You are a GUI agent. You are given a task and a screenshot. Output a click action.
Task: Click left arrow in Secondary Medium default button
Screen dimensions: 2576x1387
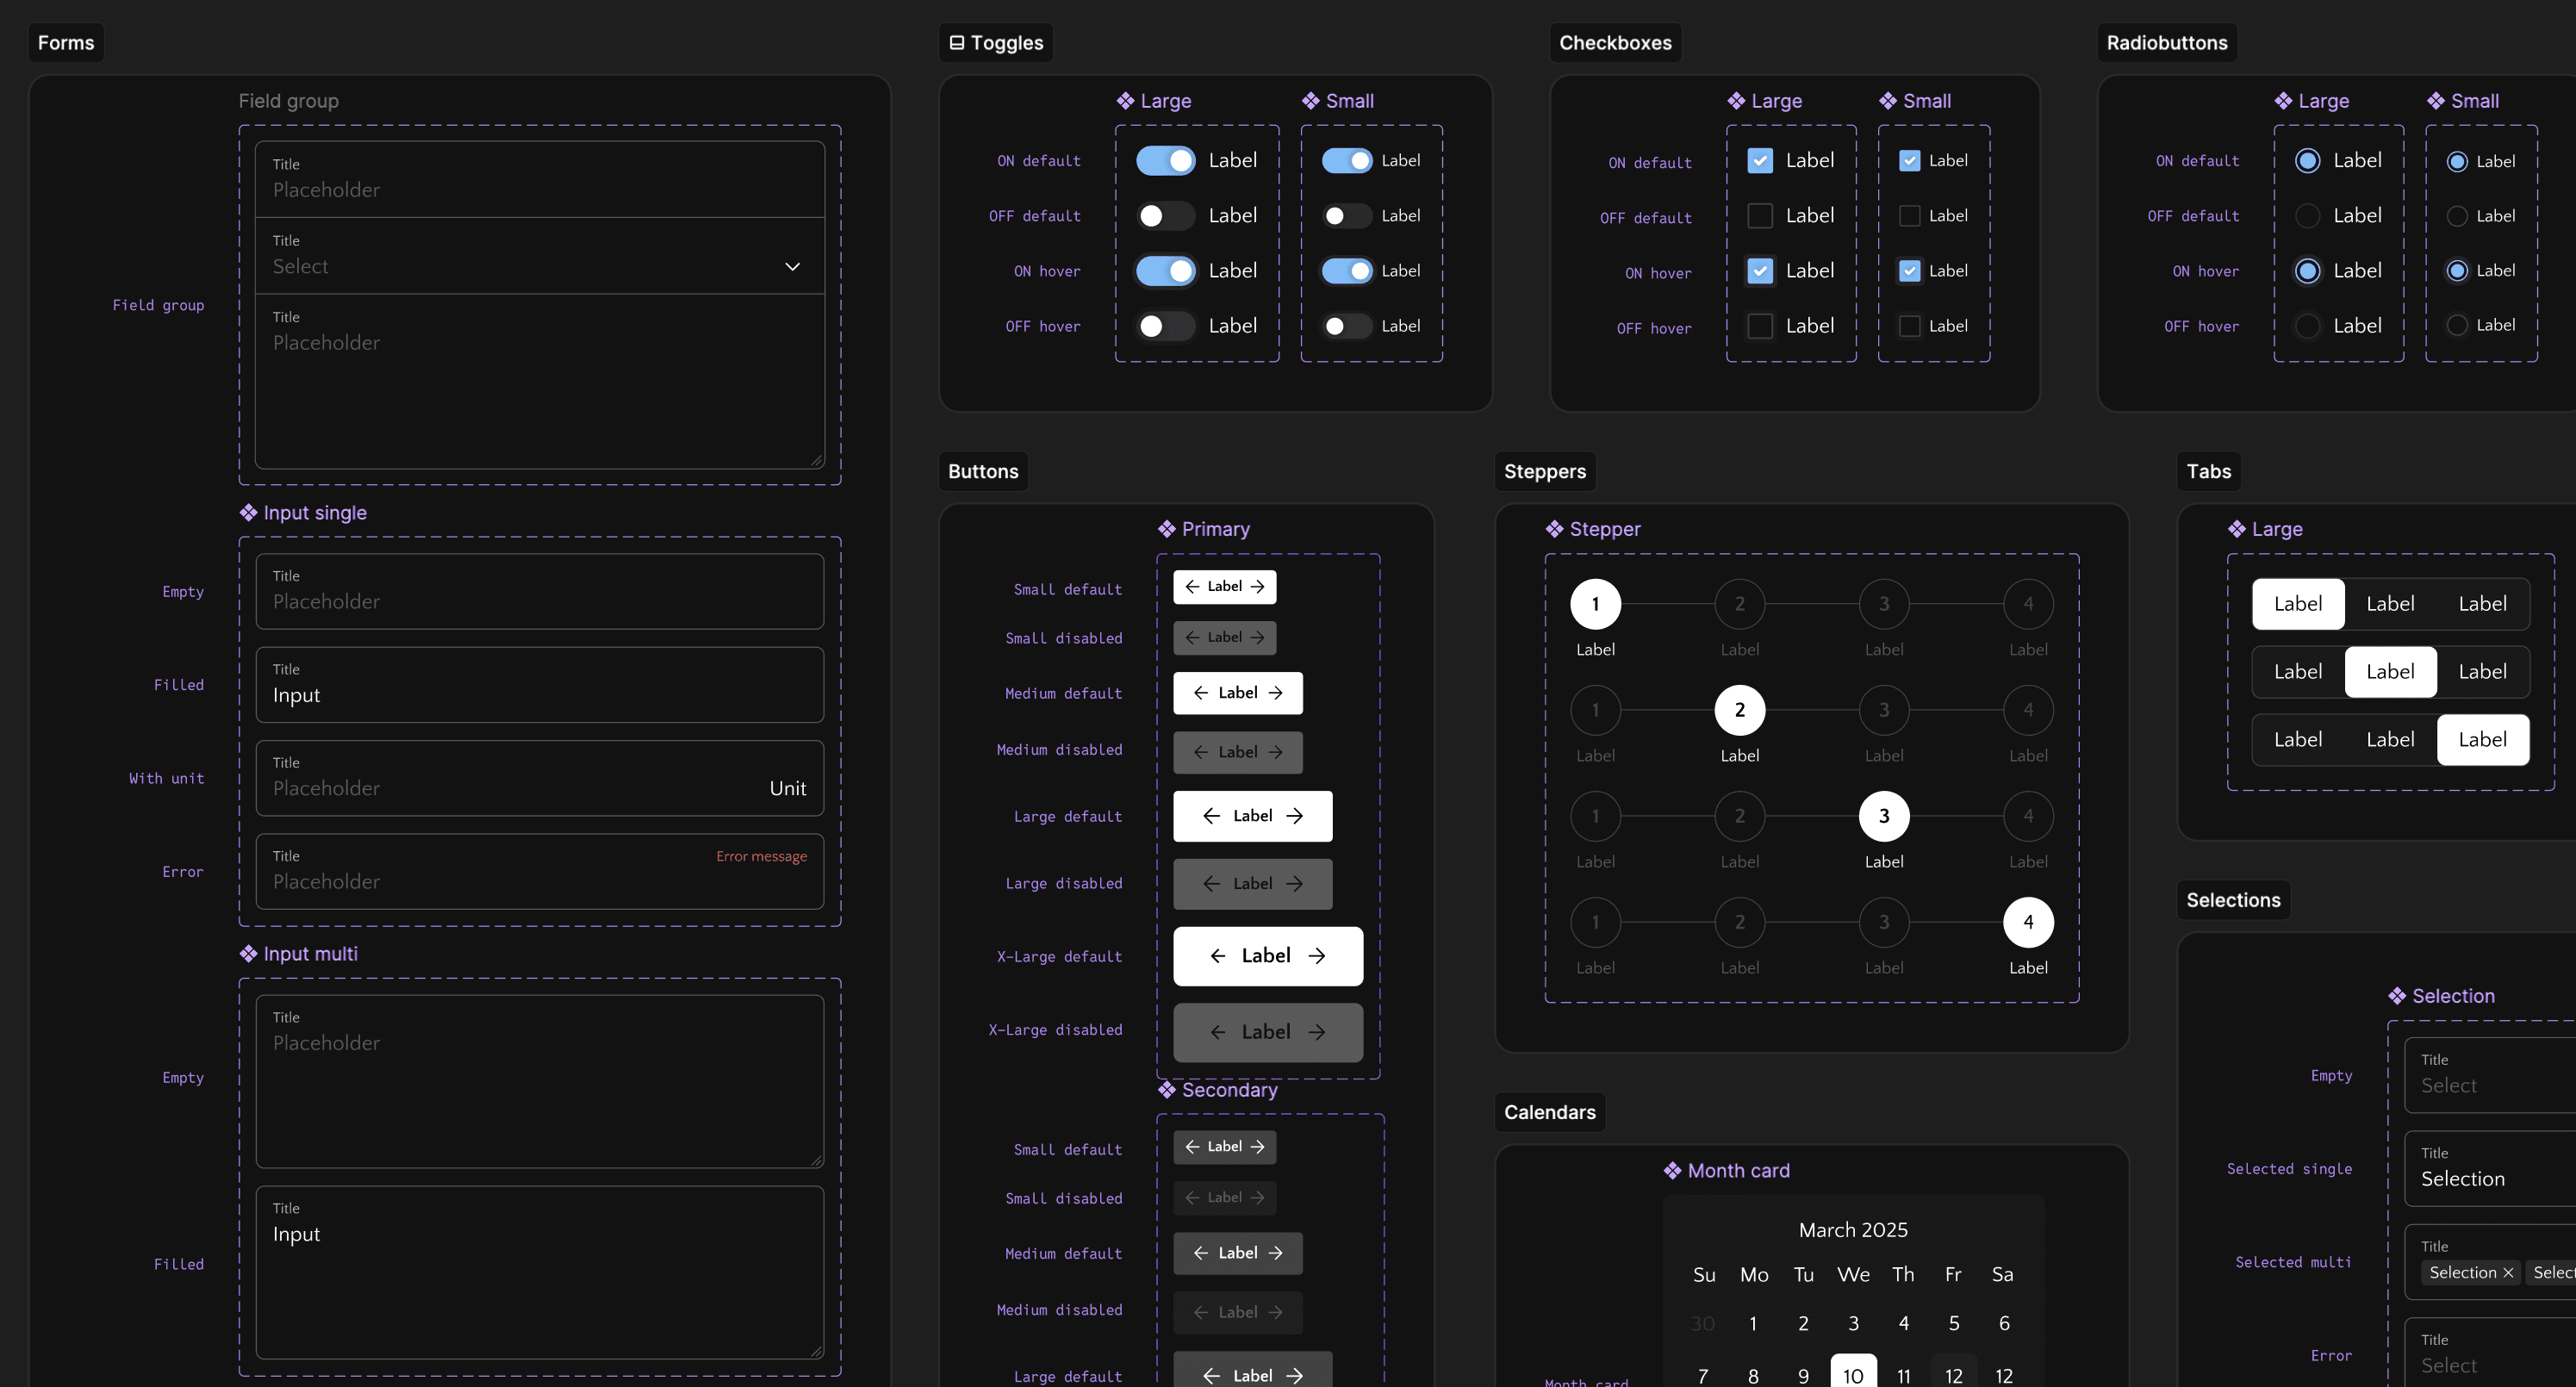1201,1253
